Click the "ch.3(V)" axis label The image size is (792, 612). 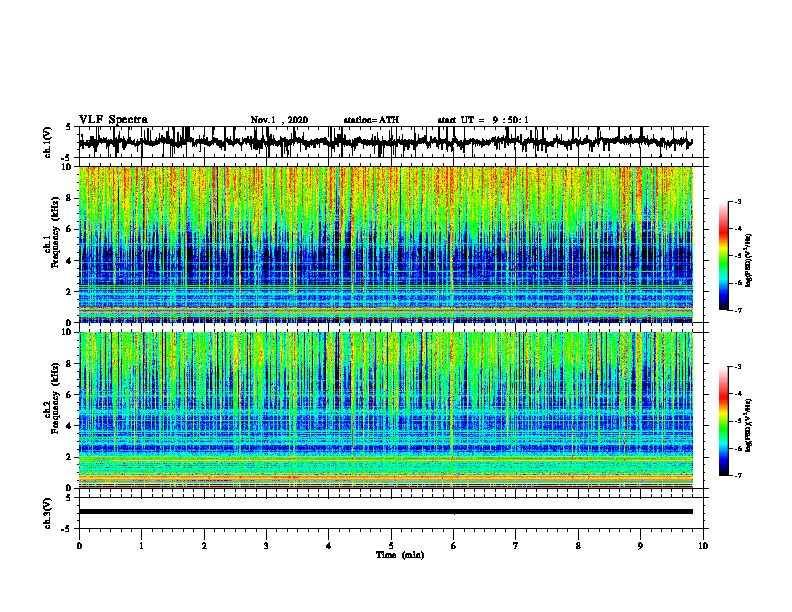pyautogui.click(x=48, y=513)
